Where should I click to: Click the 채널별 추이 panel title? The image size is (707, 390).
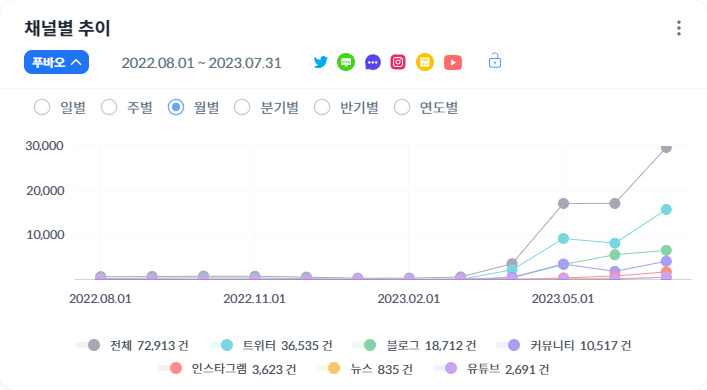(67, 28)
